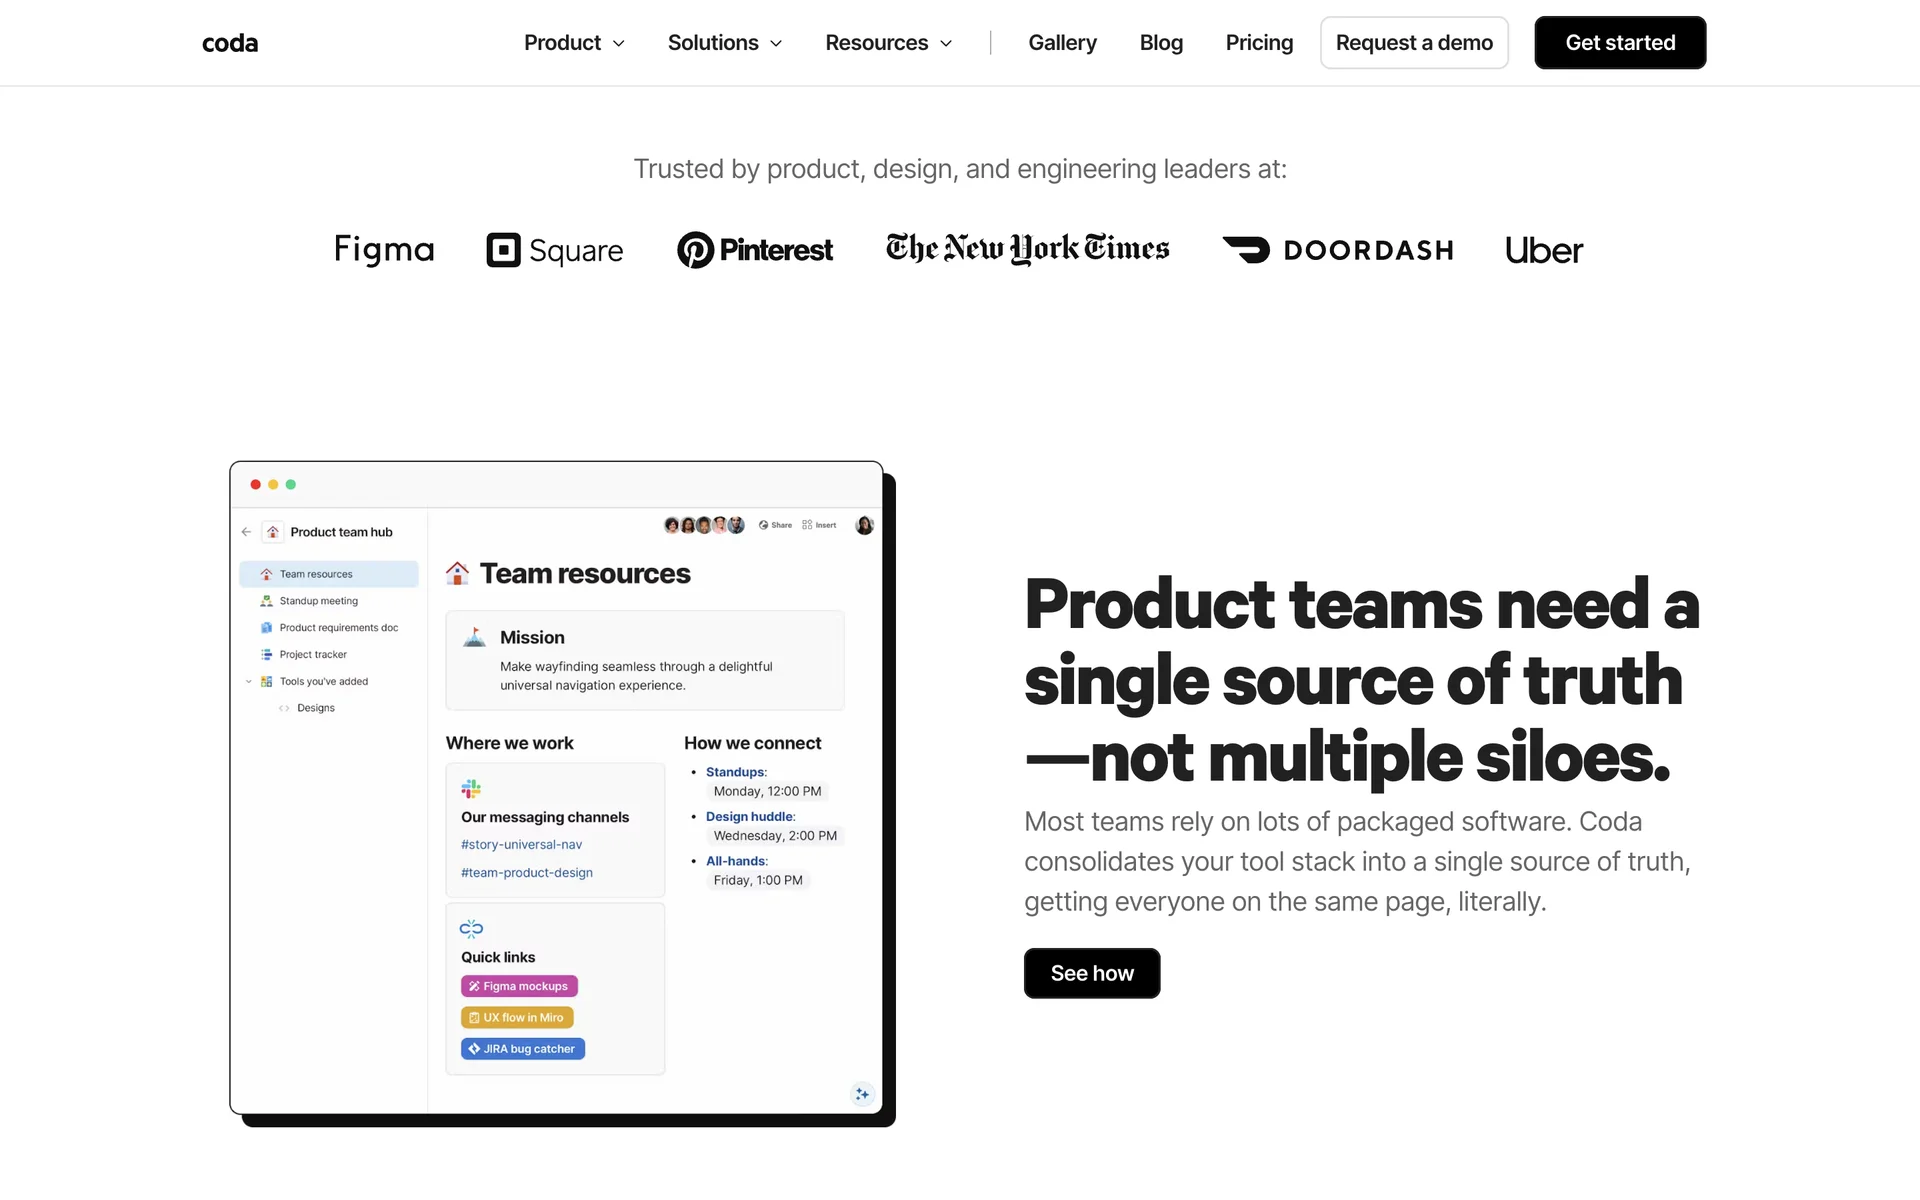This screenshot has height=1200, width=1920.
Task: Click the mountain flag Mission icon
Action: [x=475, y=638]
